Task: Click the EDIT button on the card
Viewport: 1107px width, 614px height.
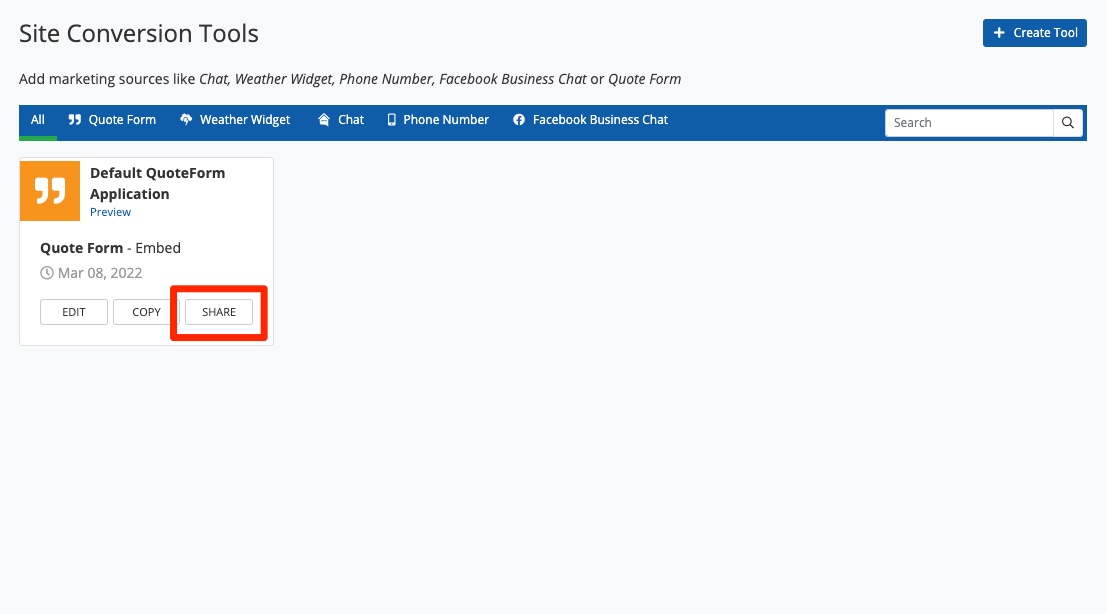Action: (x=74, y=312)
